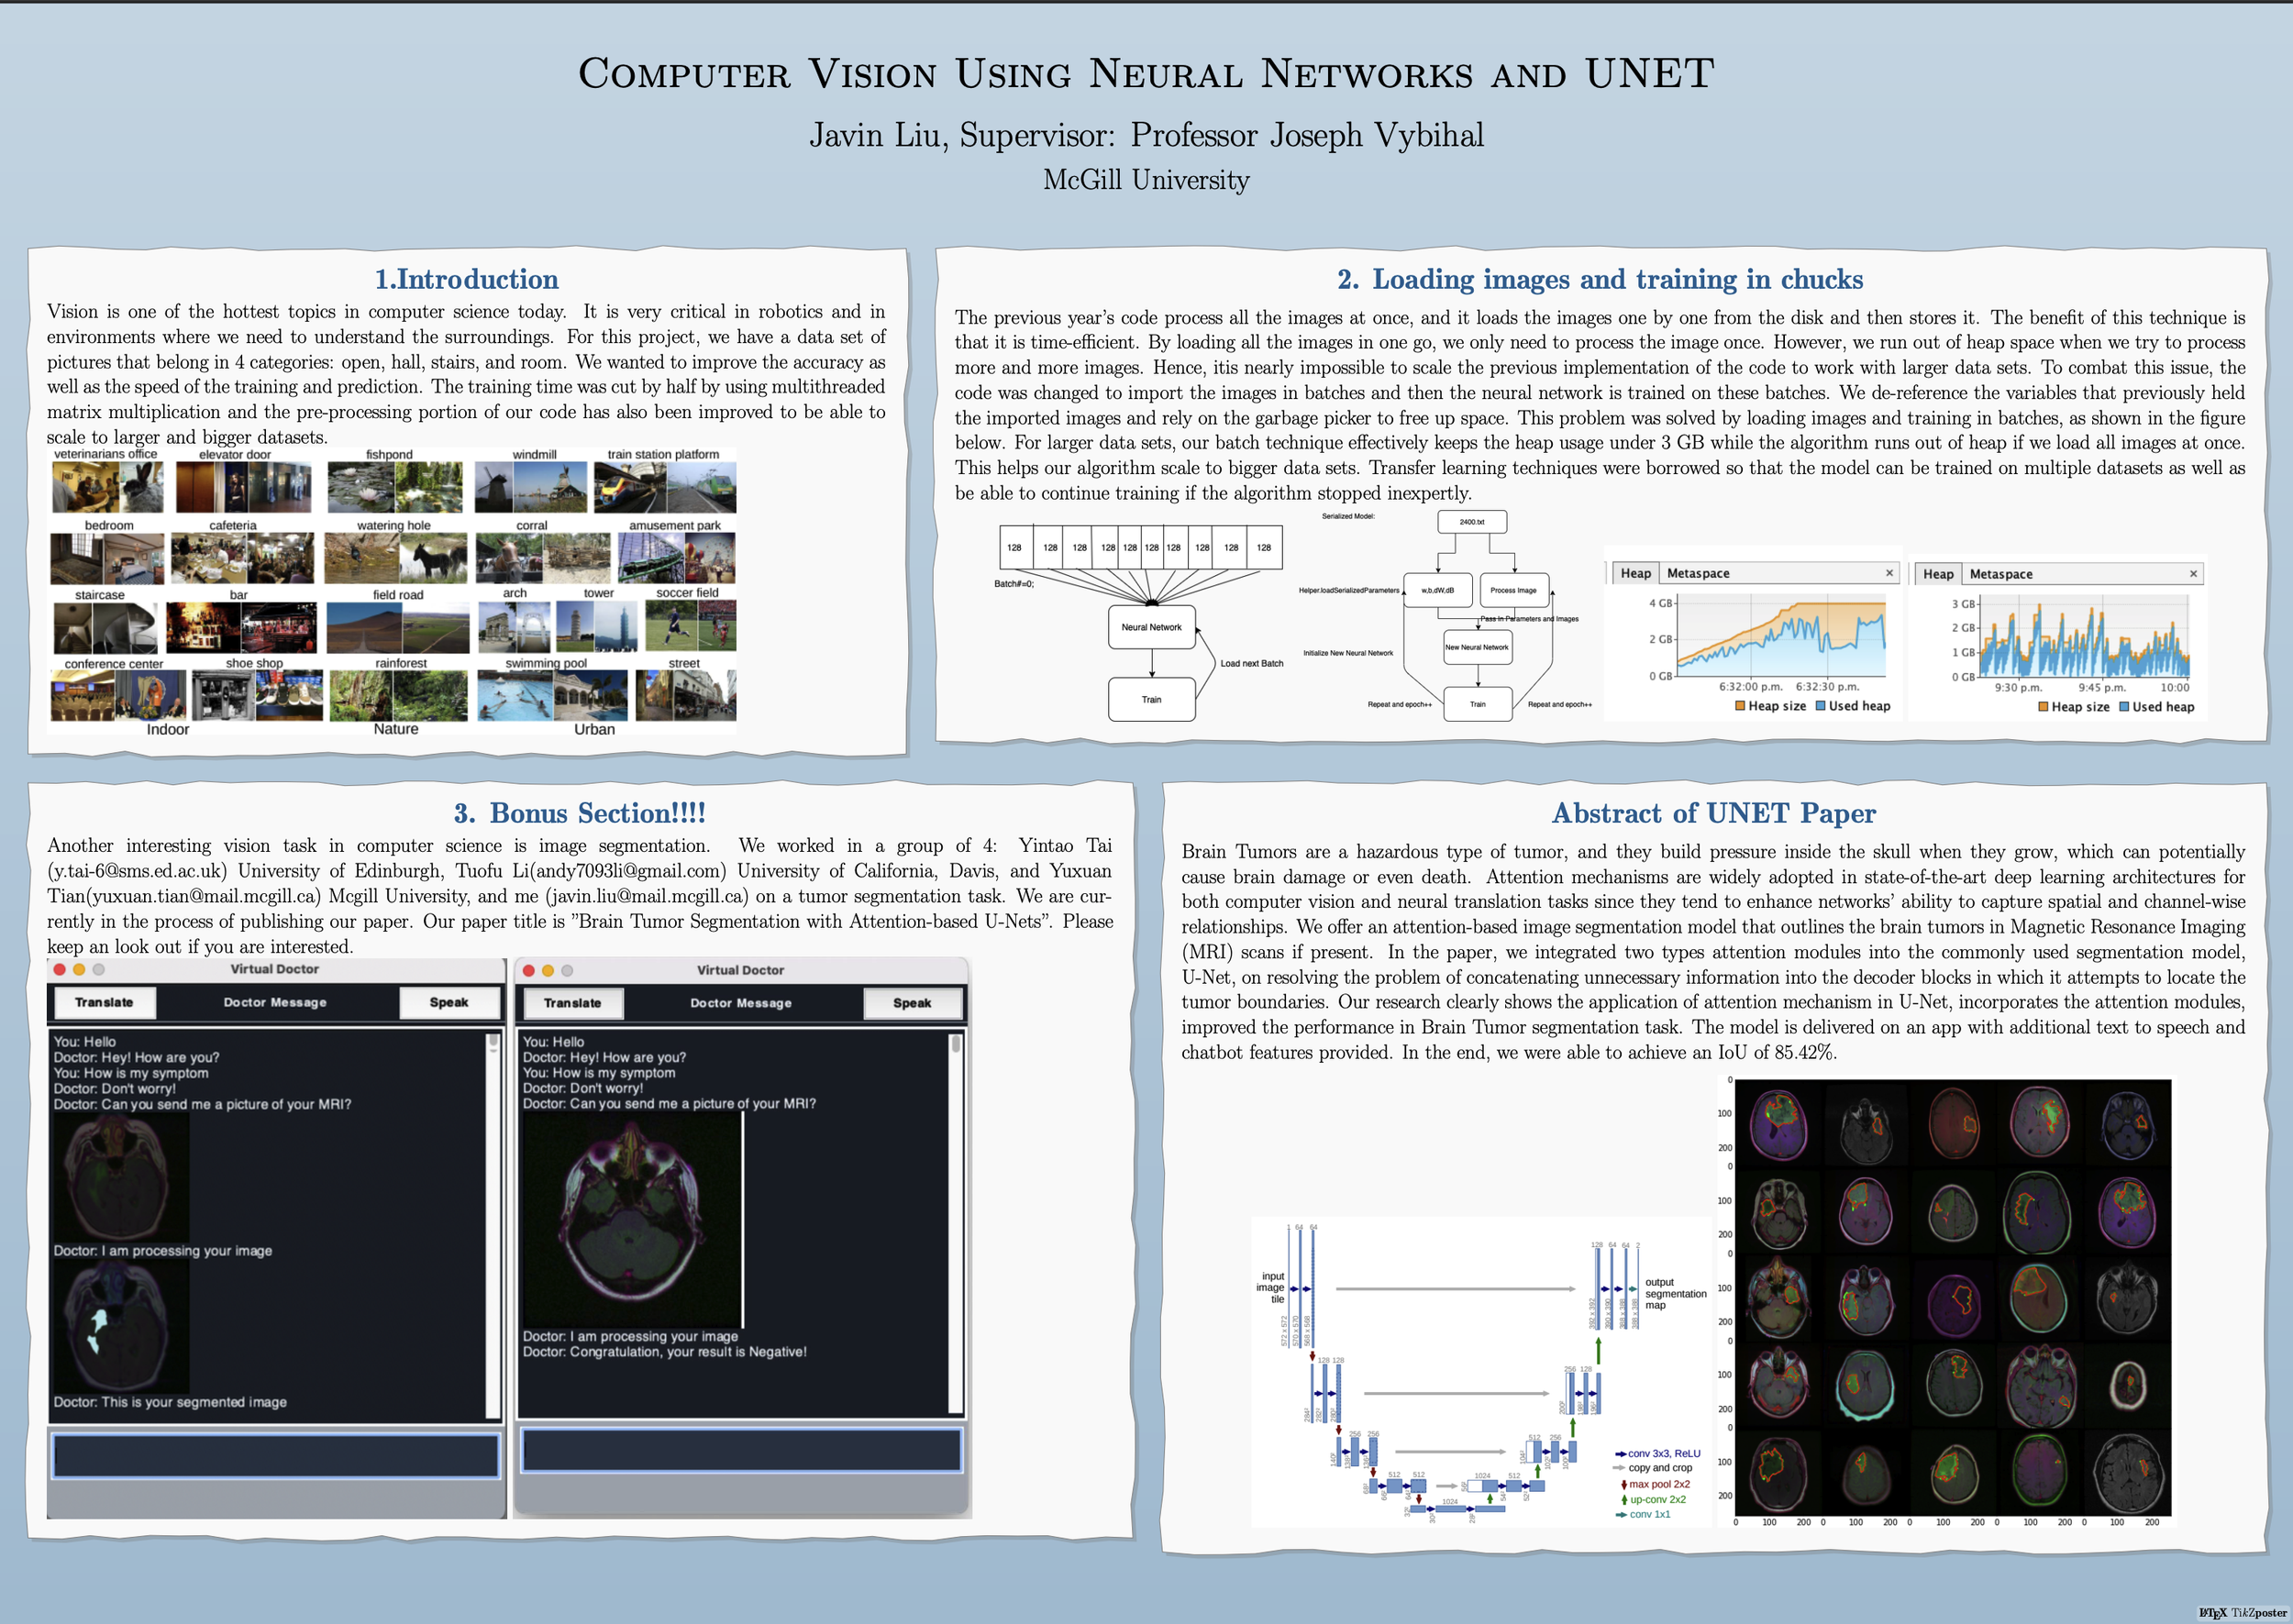Viewport: 2293px width, 1624px height.
Task: Click the large MRI scan in the Negative-result chat
Action: (x=632, y=1220)
